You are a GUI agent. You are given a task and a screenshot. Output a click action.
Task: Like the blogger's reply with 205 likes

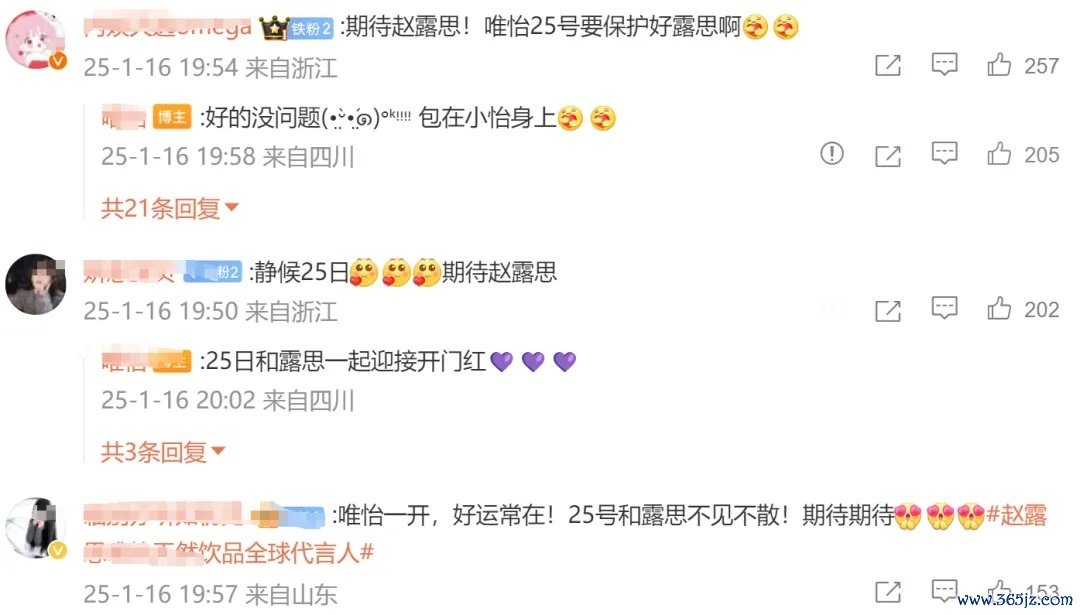click(x=999, y=154)
